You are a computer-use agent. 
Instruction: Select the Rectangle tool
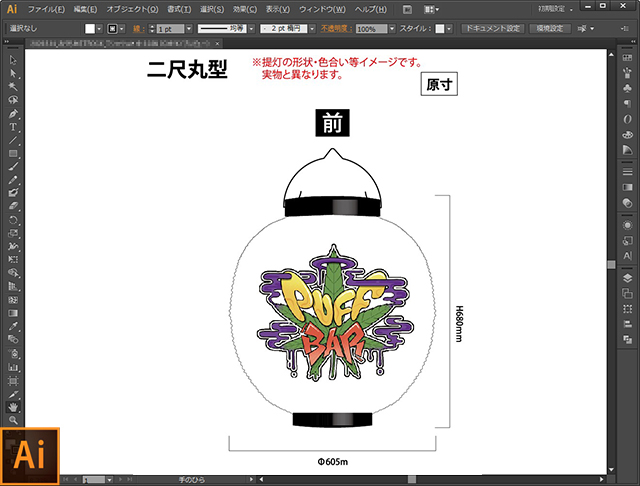[x=13, y=153]
